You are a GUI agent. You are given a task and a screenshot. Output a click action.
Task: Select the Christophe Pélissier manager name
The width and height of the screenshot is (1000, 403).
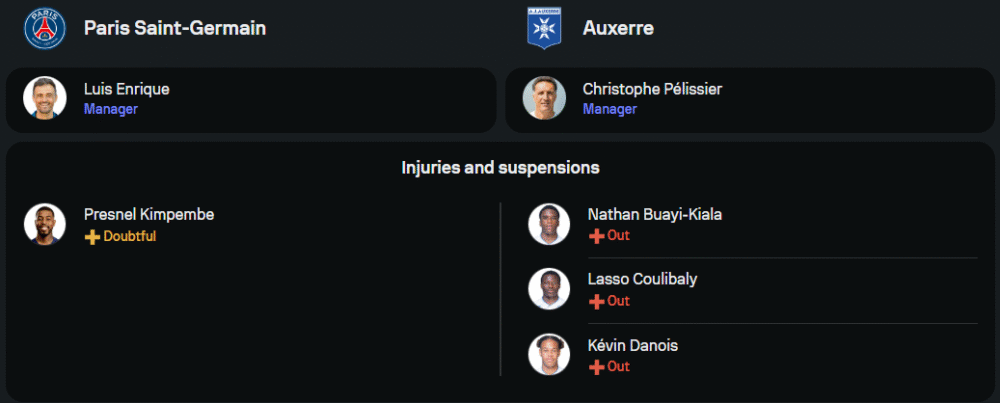(652, 89)
